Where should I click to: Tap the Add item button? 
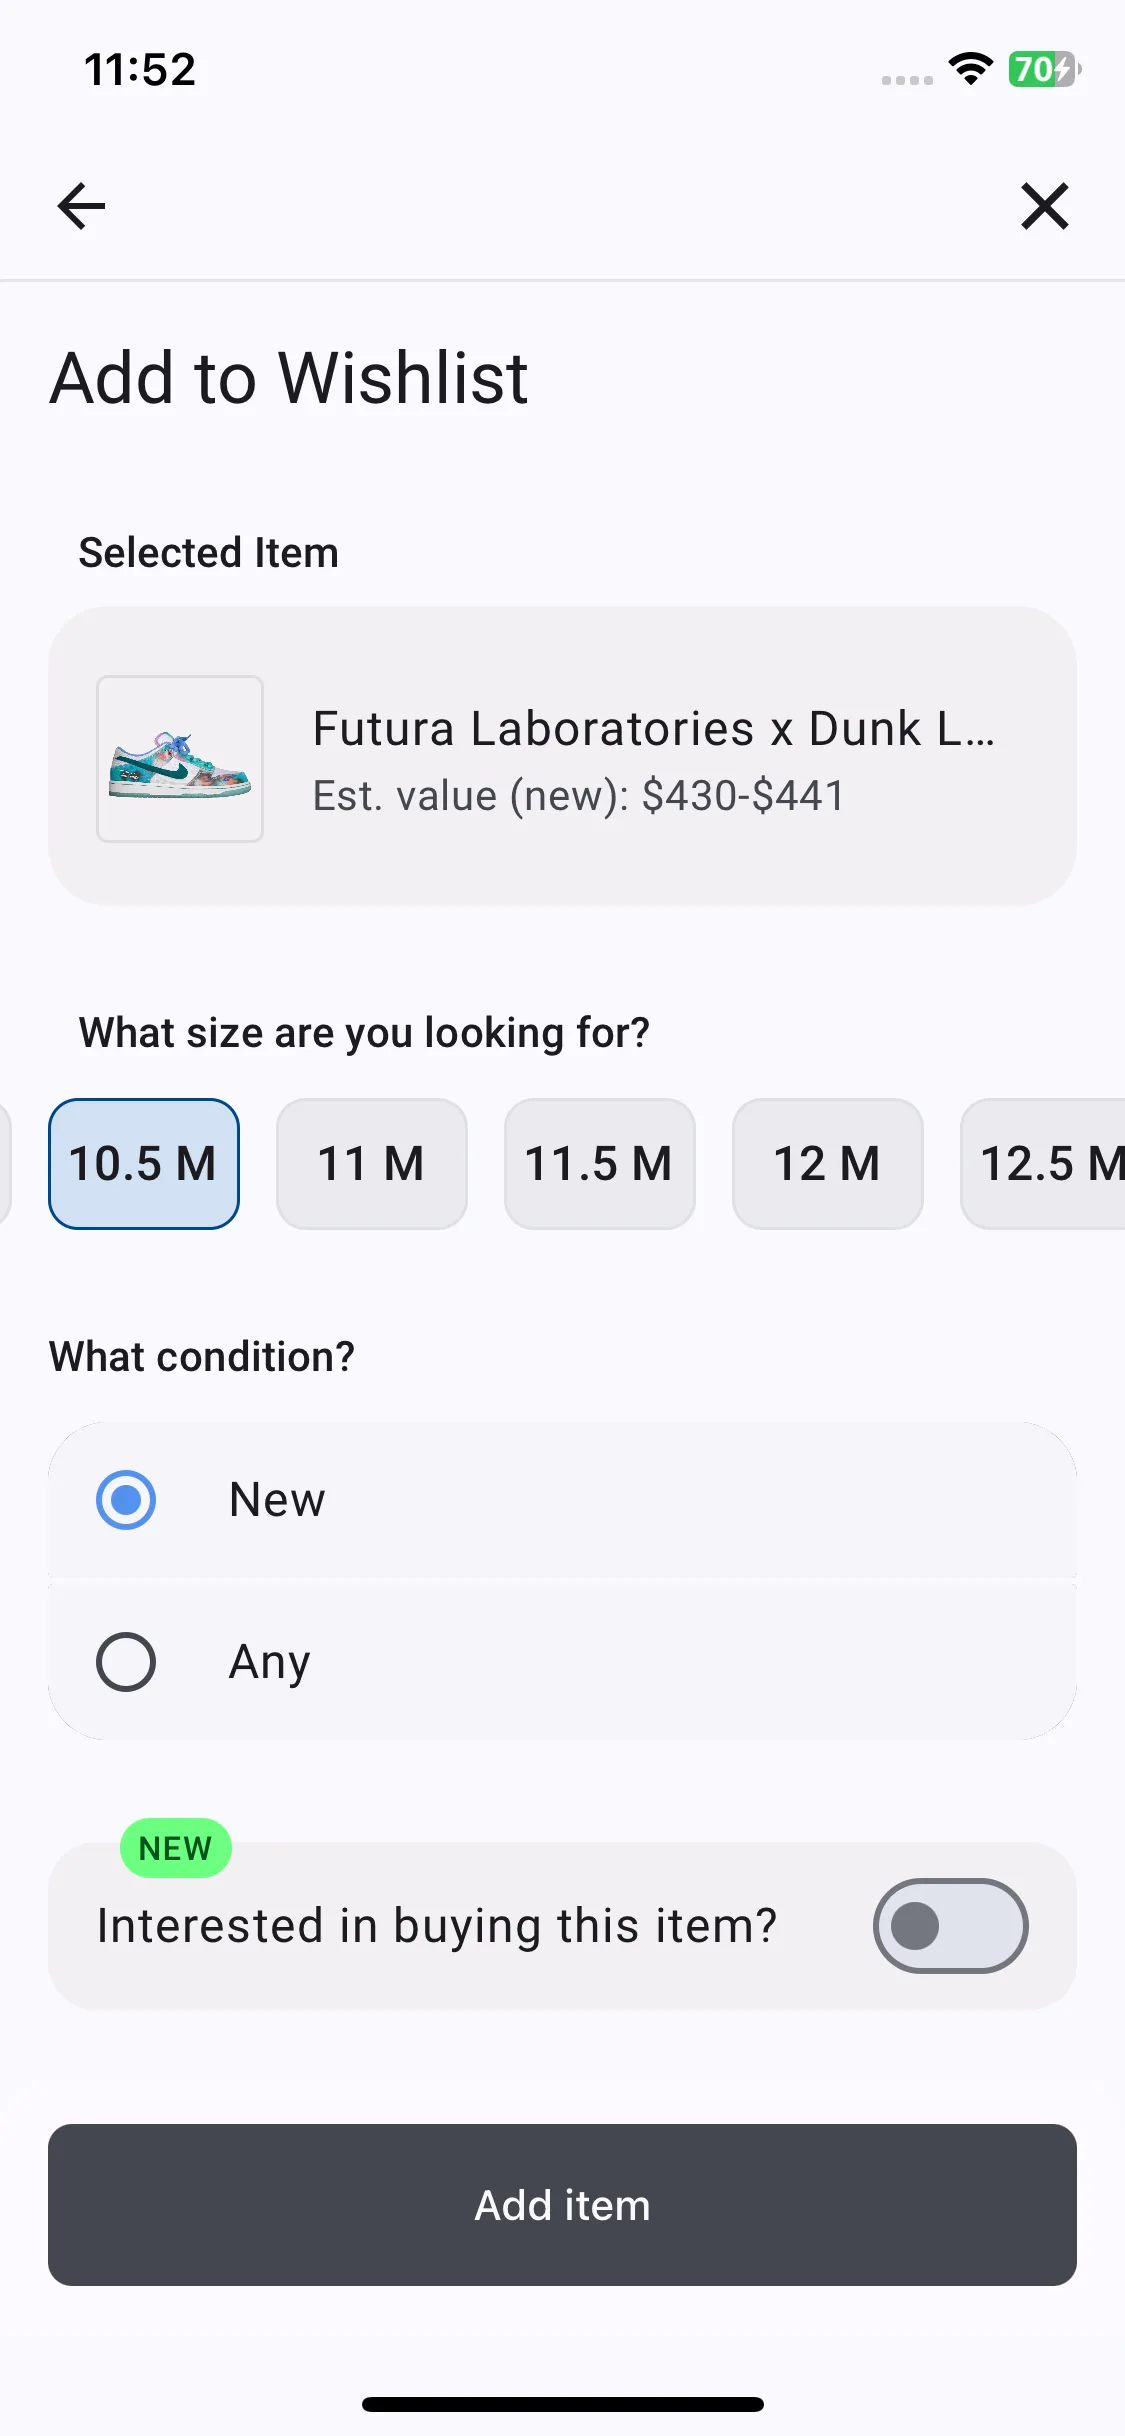coord(562,2205)
